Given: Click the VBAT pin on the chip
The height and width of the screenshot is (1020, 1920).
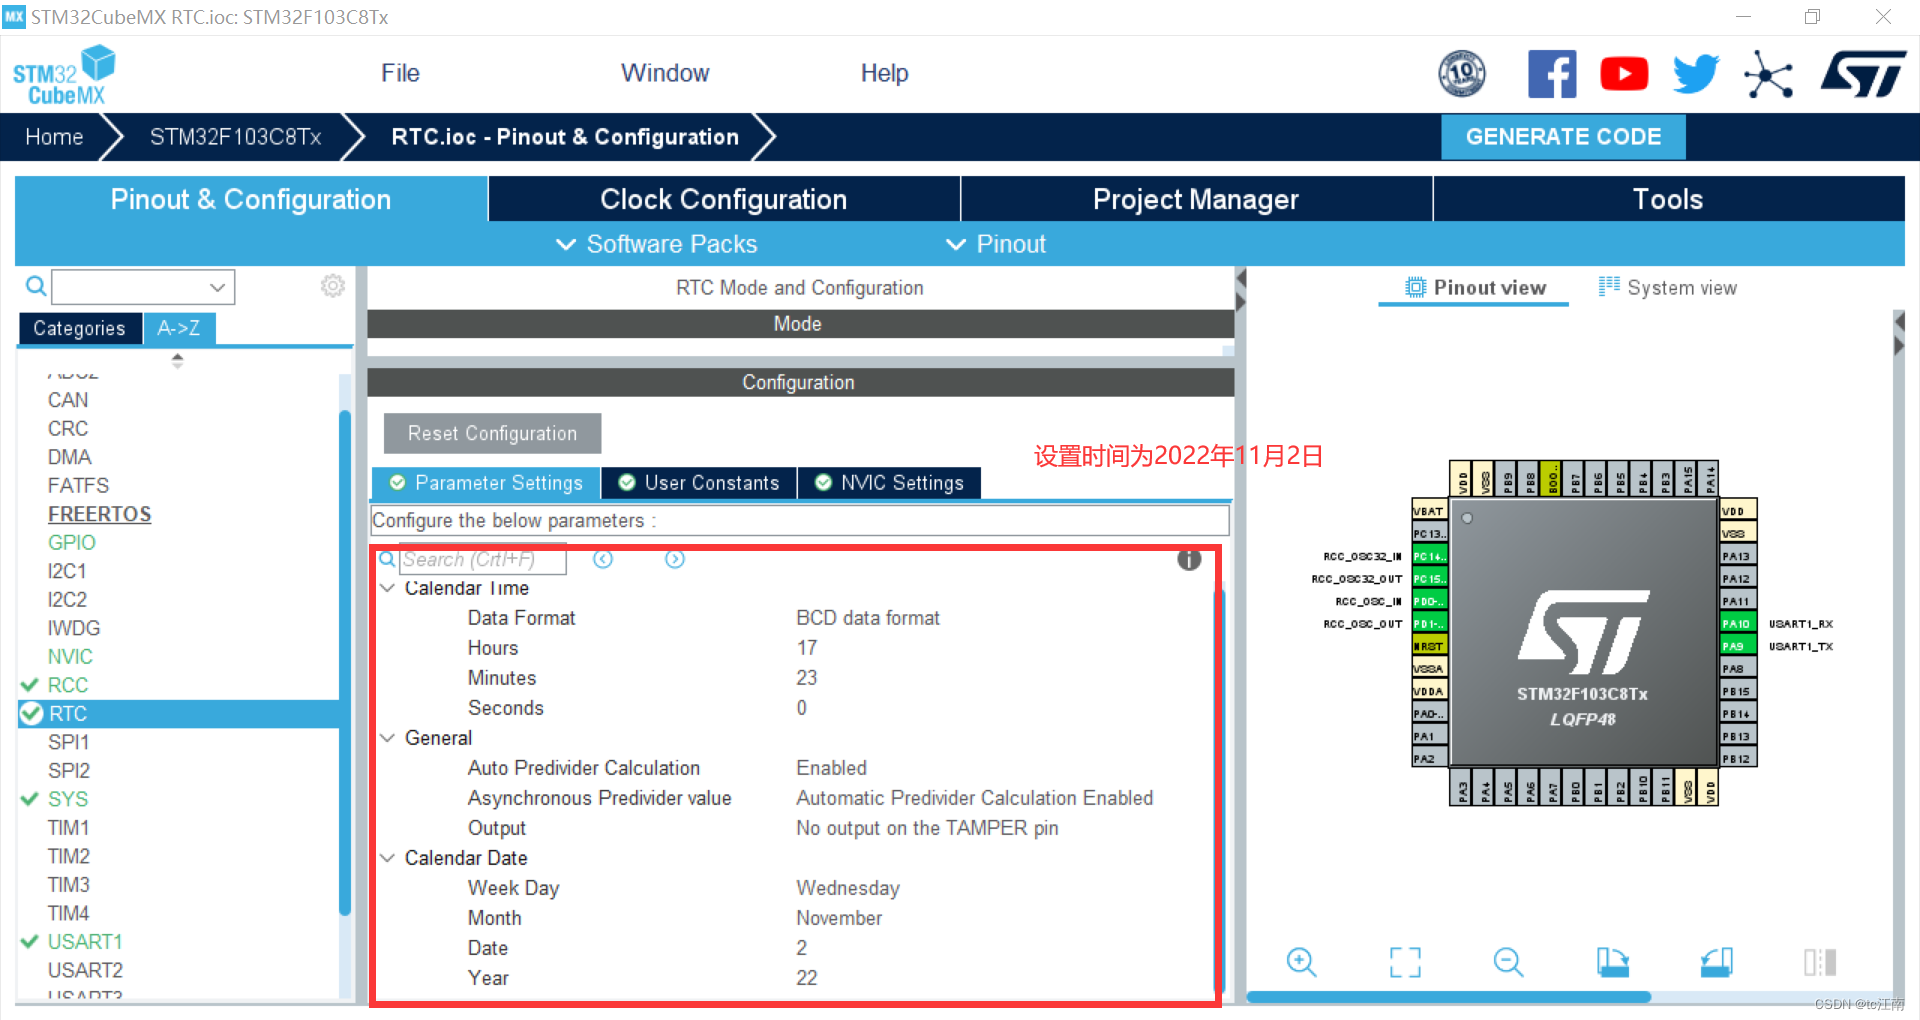Looking at the screenshot, I should (1429, 510).
